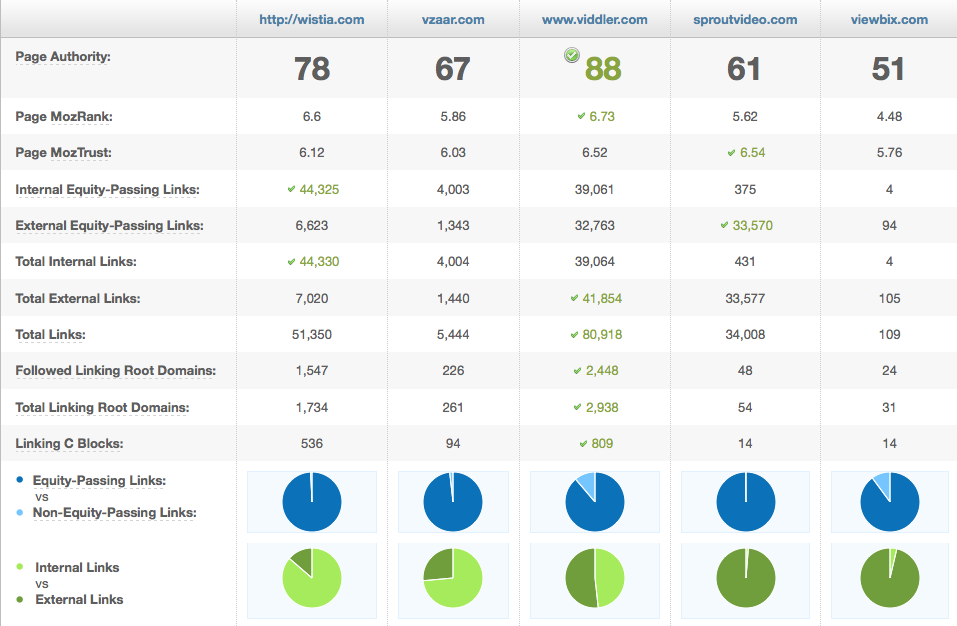Click the Page MozRank label

pyautogui.click(x=64, y=117)
